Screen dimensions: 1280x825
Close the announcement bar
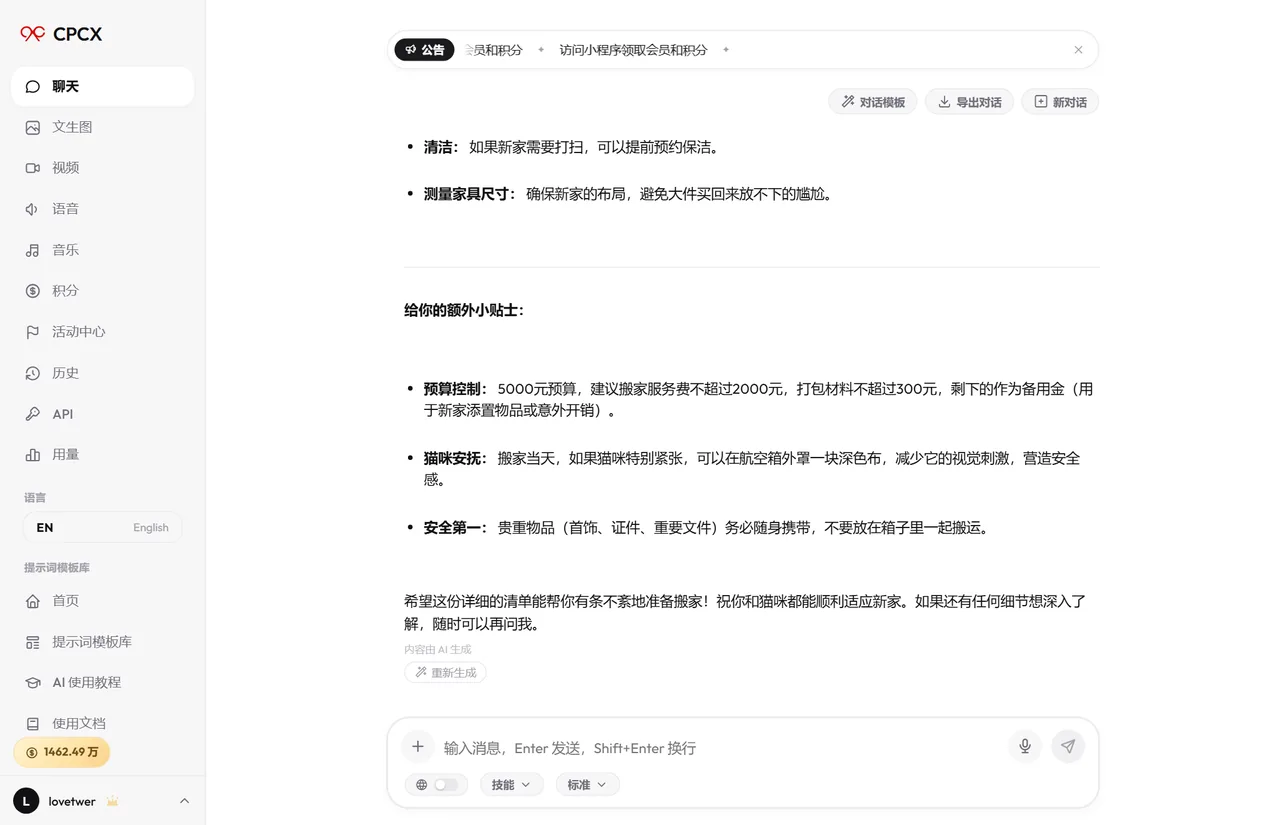coord(1078,50)
